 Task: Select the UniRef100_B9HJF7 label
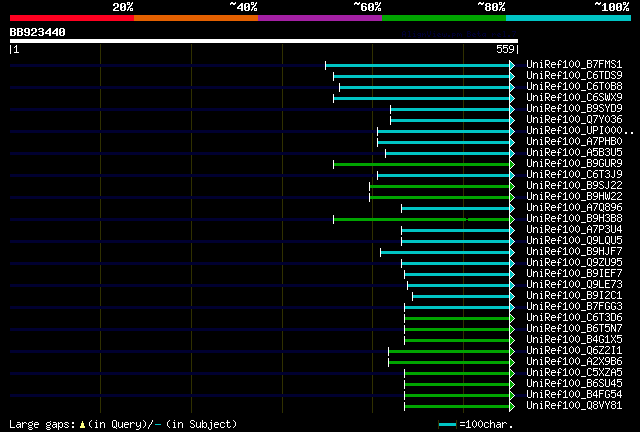coord(574,252)
